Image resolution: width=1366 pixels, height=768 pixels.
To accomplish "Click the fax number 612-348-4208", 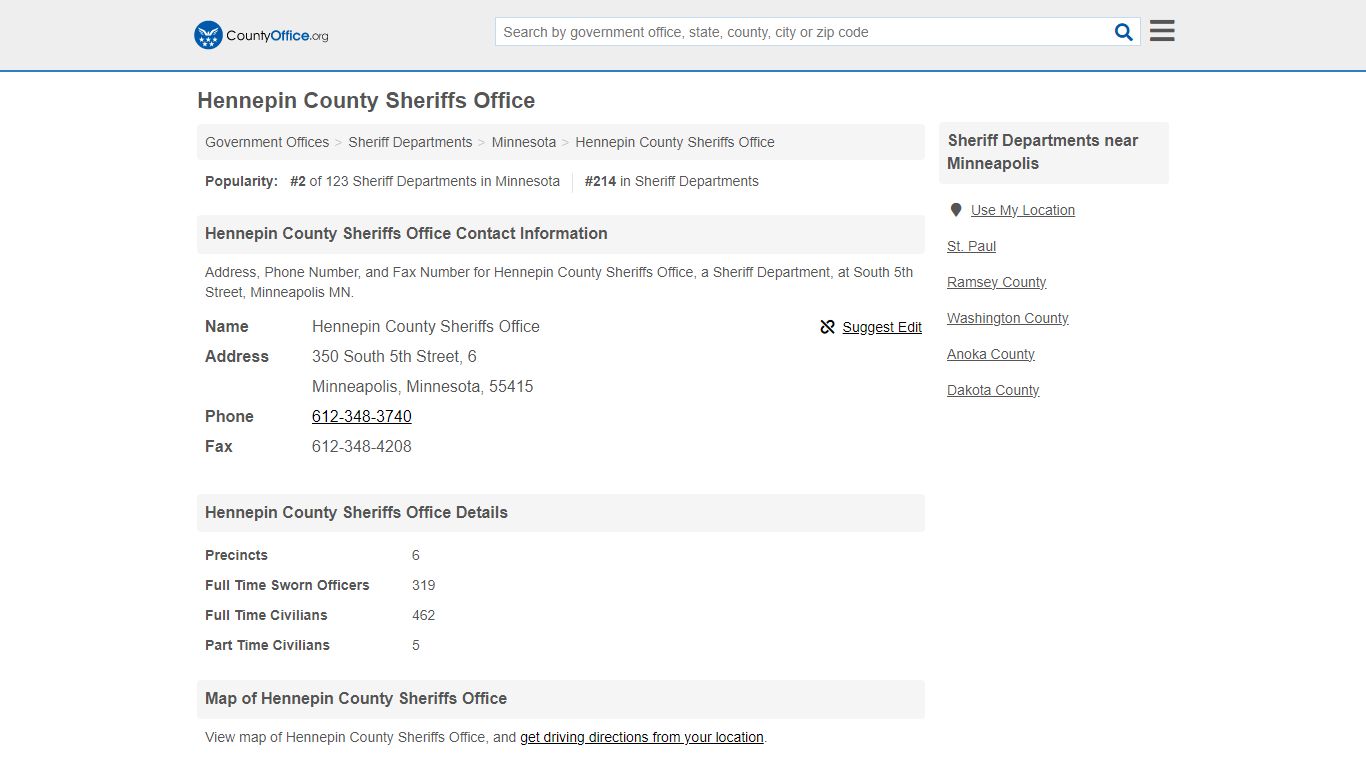I will point(362,446).
